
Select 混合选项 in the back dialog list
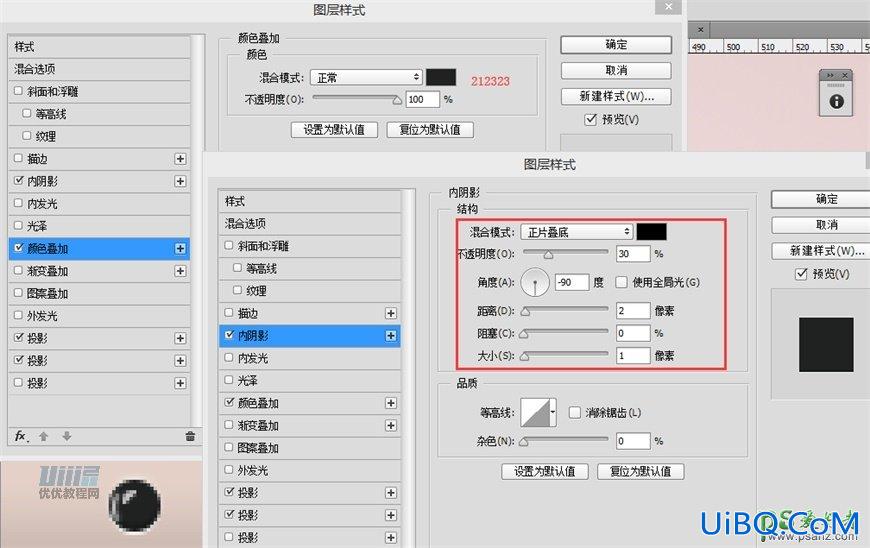tap(99, 69)
